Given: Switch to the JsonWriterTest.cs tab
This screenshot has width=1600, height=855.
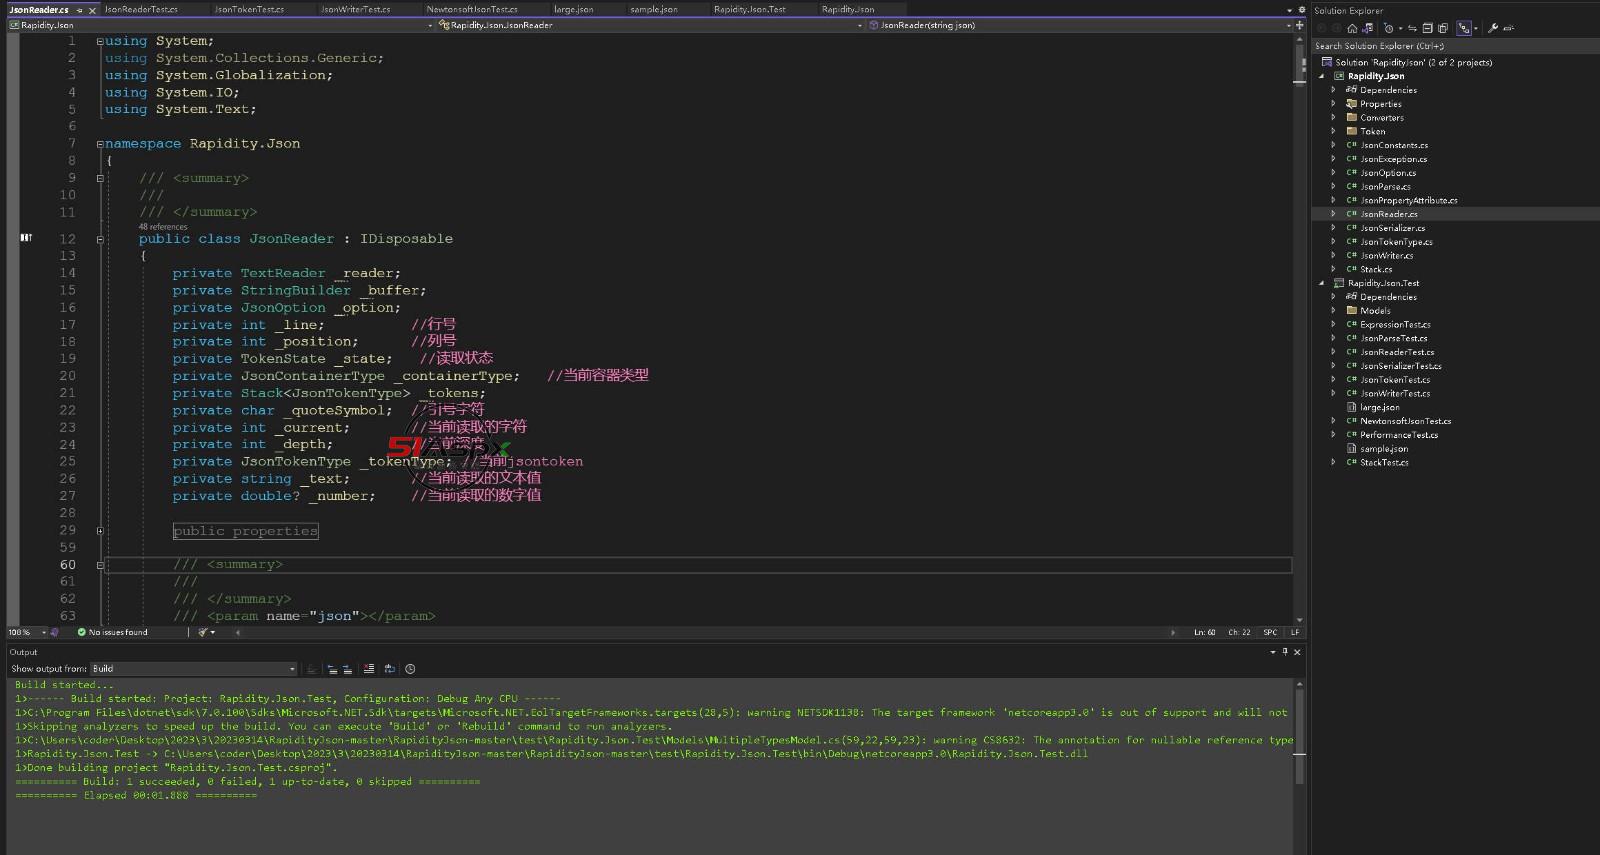Looking at the screenshot, I should (x=355, y=9).
